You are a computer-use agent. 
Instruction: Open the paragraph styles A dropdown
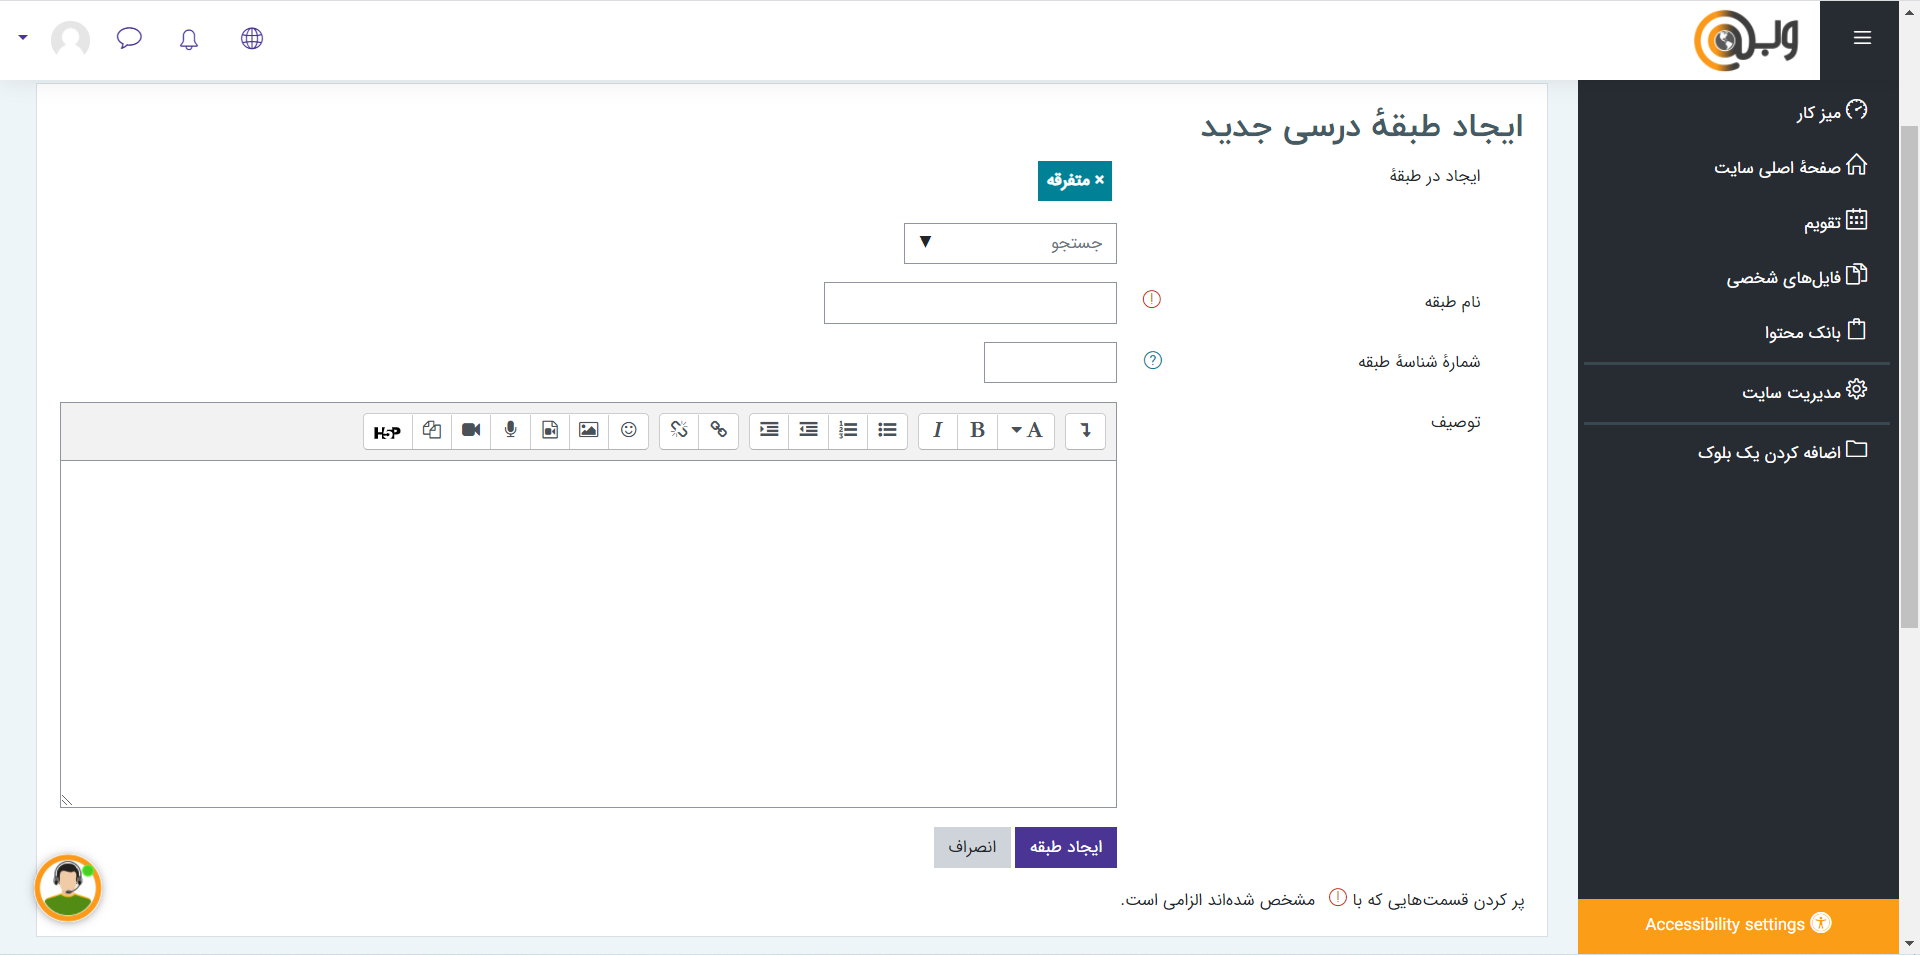tap(1026, 430)
